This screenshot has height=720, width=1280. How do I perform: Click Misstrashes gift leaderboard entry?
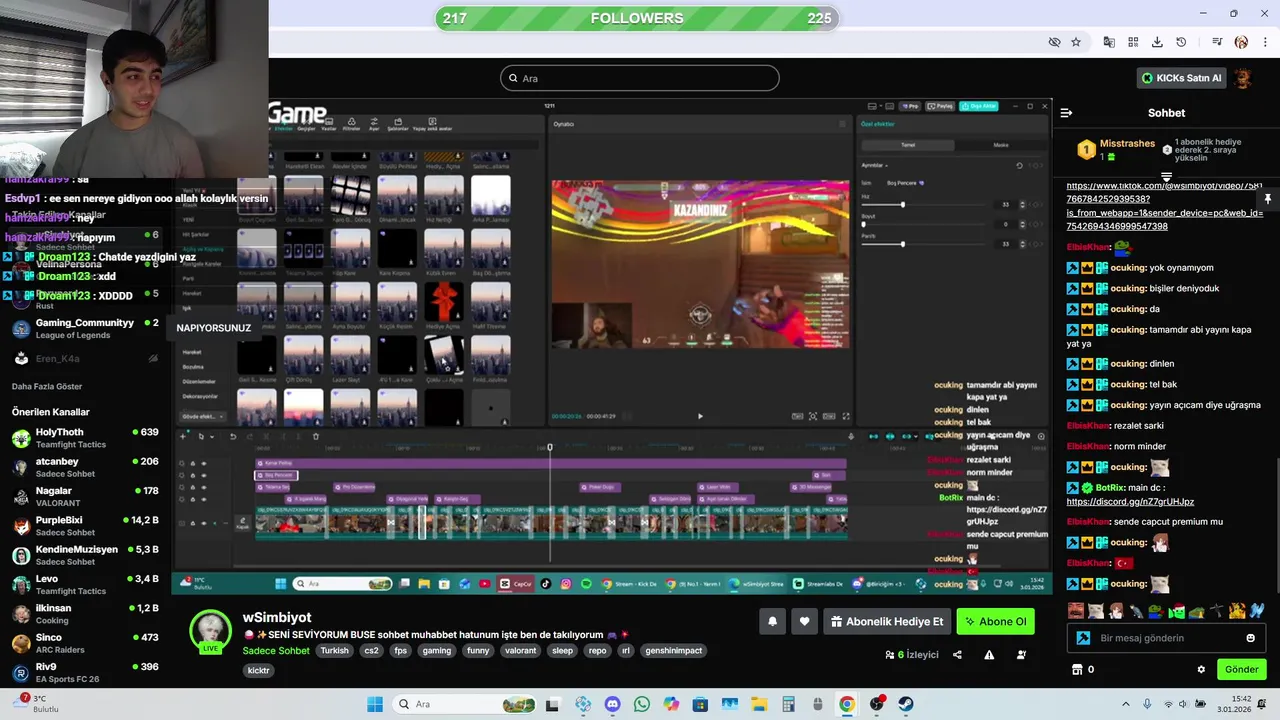click(x=1115, y=150)
